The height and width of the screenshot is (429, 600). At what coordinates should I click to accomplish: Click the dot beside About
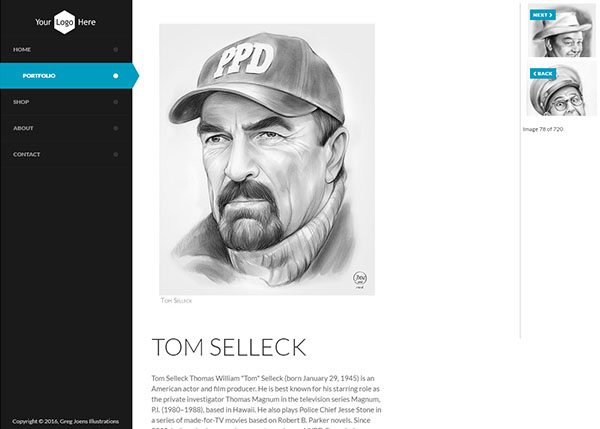click(116, 128)
